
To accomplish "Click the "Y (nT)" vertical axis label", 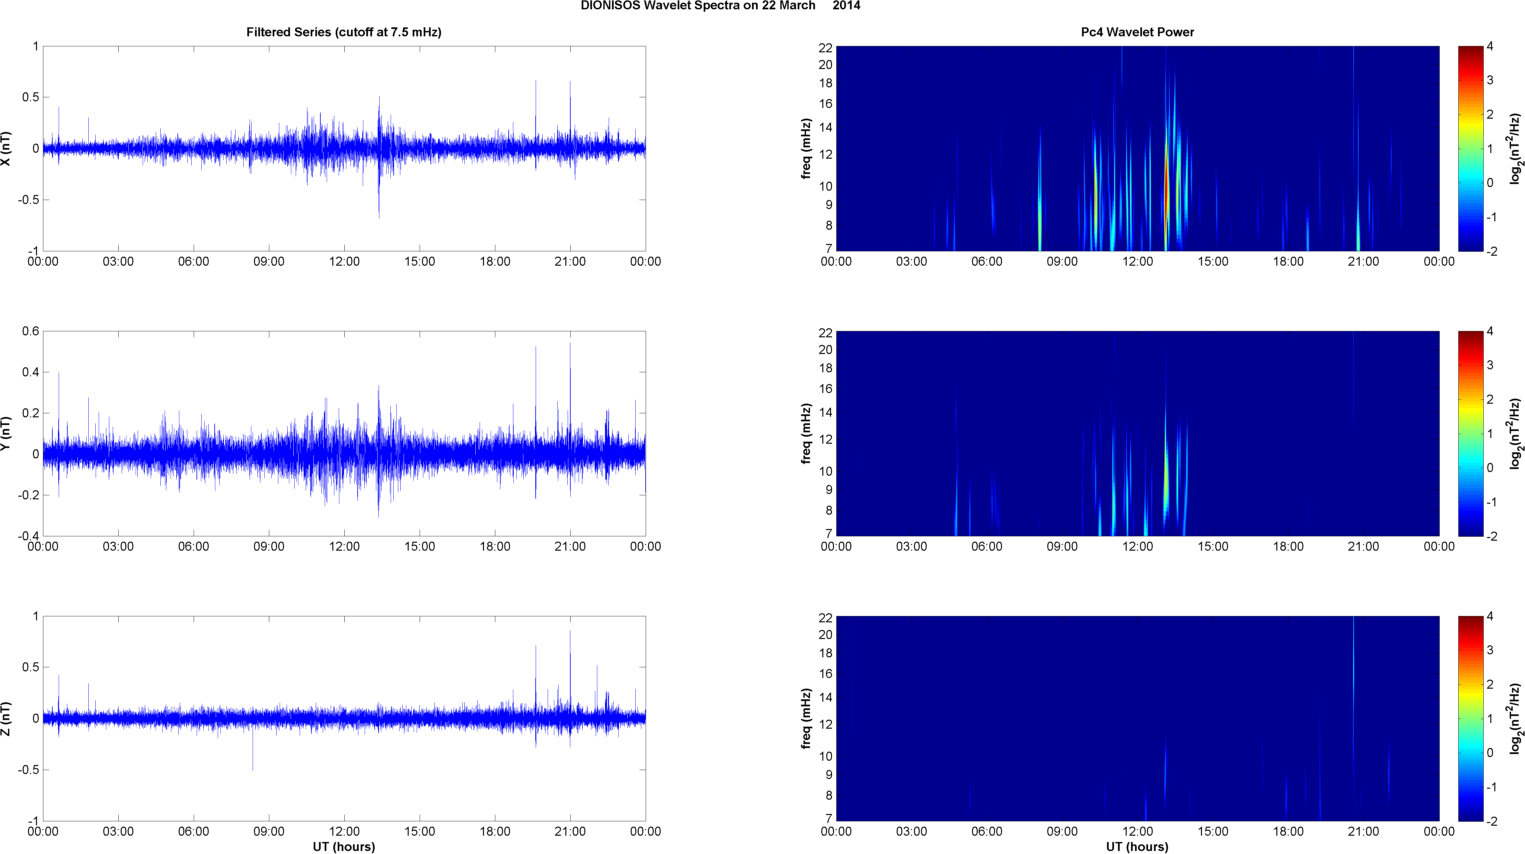I will pyautogui.click(x=7, y=433).
